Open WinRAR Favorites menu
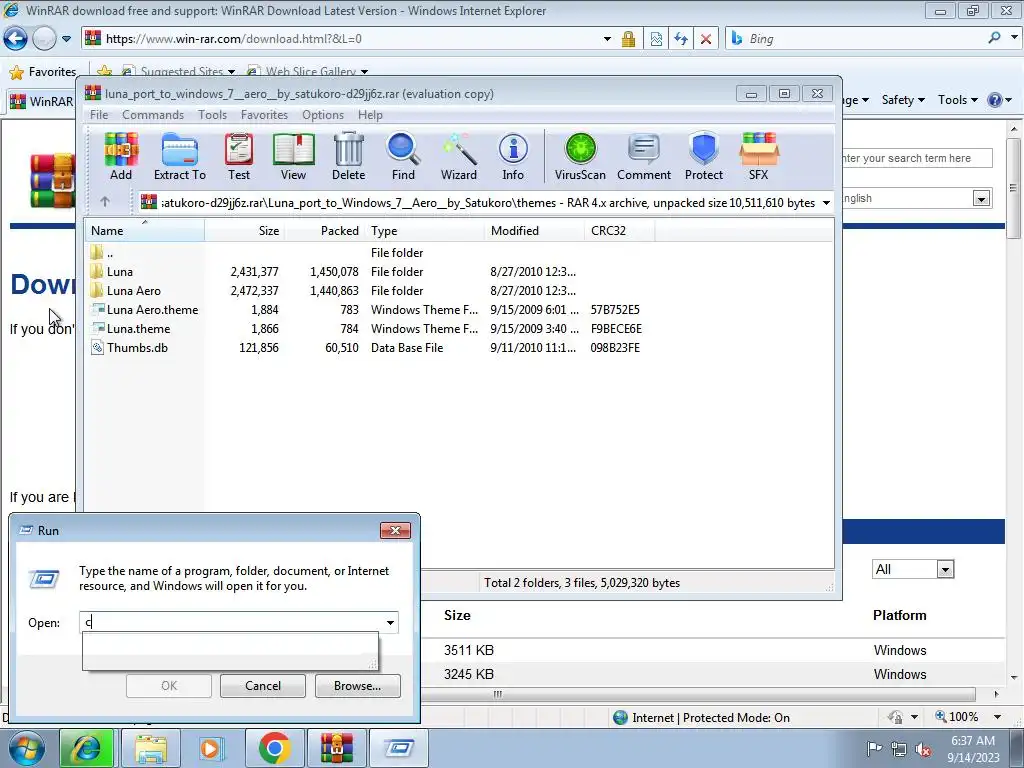The height and width of the screenshot is (768, 1024). point(264,115)
